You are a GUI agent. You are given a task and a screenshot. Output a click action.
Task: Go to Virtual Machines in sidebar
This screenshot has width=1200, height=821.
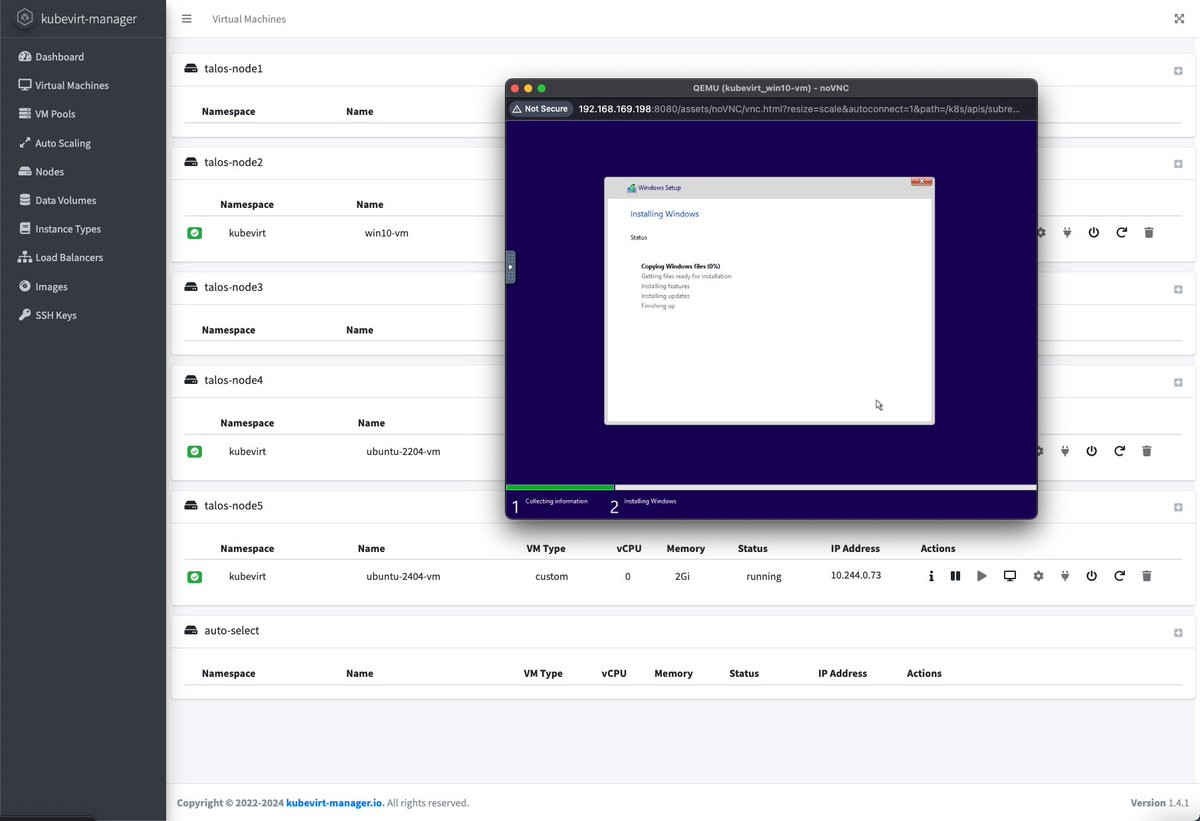(64, 85)
